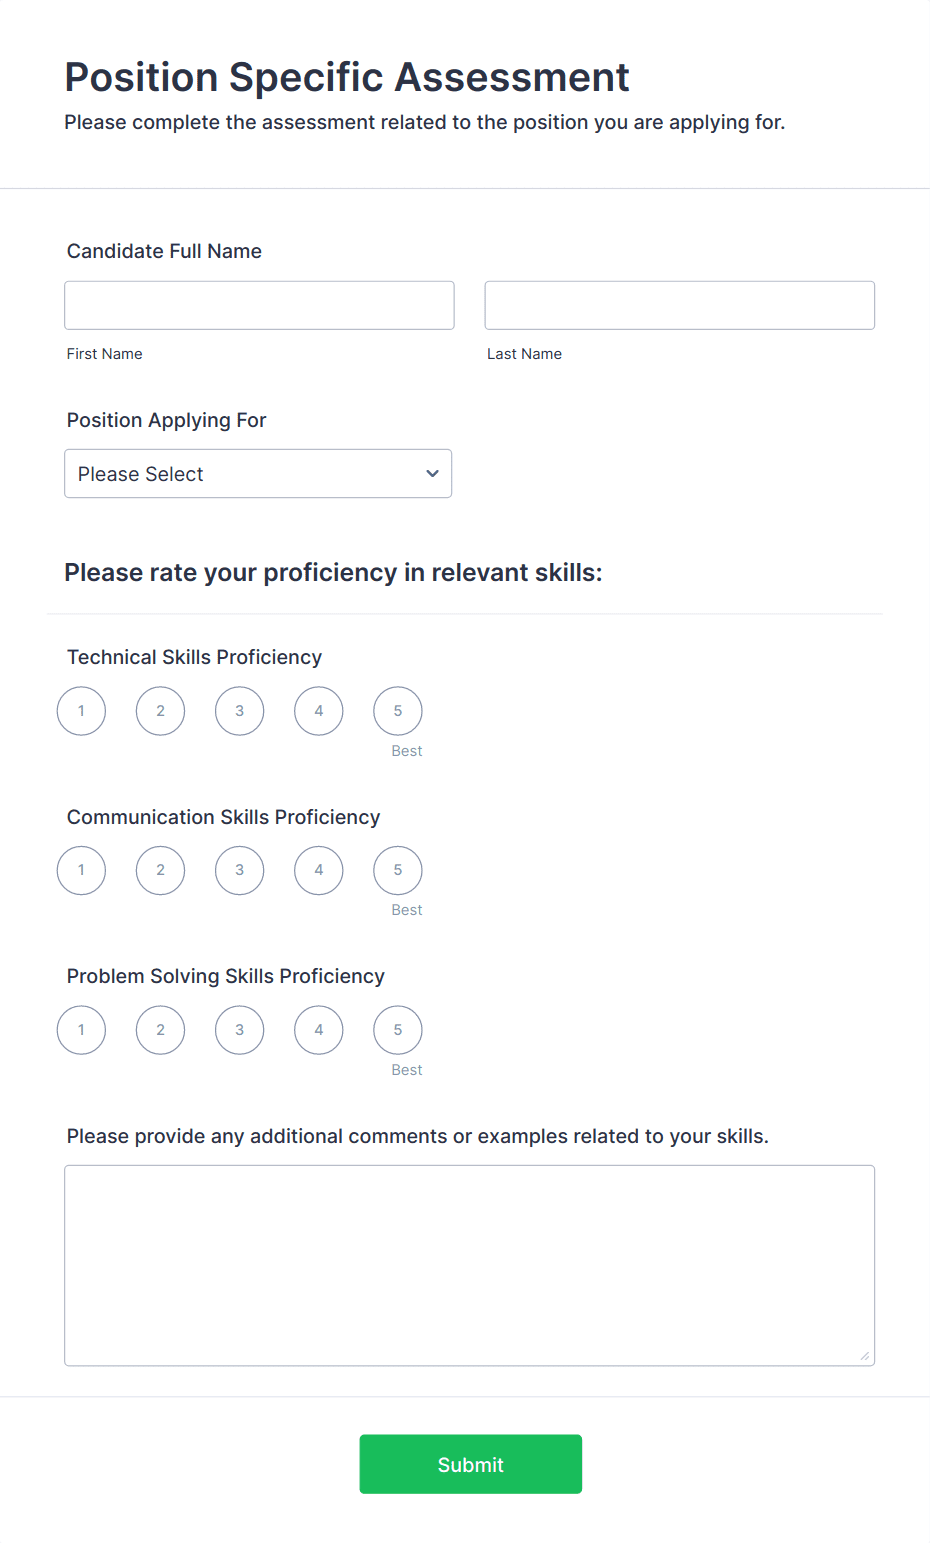Choose 3 under Problem Solving Skills
The width and height of the screenshot is (930, 1543).
coord(239,1030)
